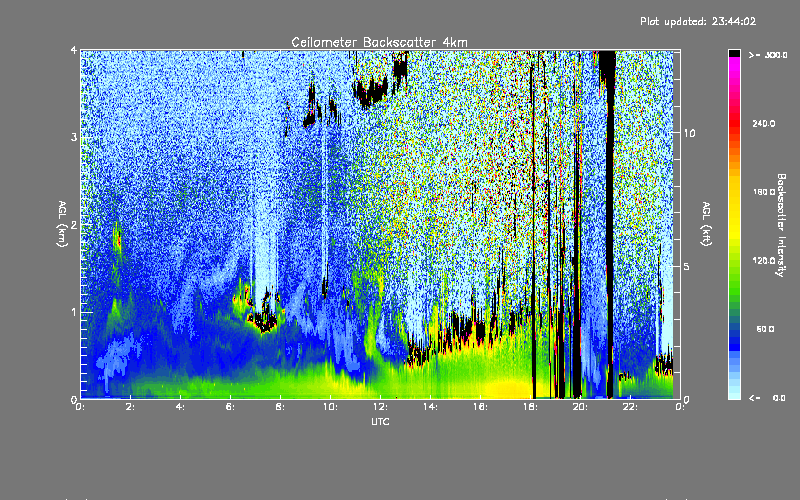Click the "10" tick on AGL kft axis
The width and height of the screenshot is (800, 500).
click(689, 133)
